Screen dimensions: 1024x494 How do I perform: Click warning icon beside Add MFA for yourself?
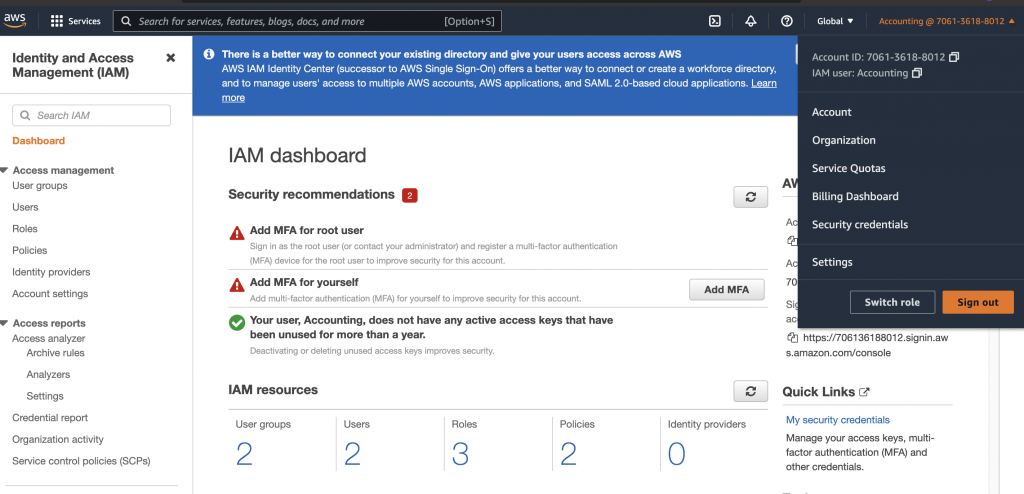[237, 285]
